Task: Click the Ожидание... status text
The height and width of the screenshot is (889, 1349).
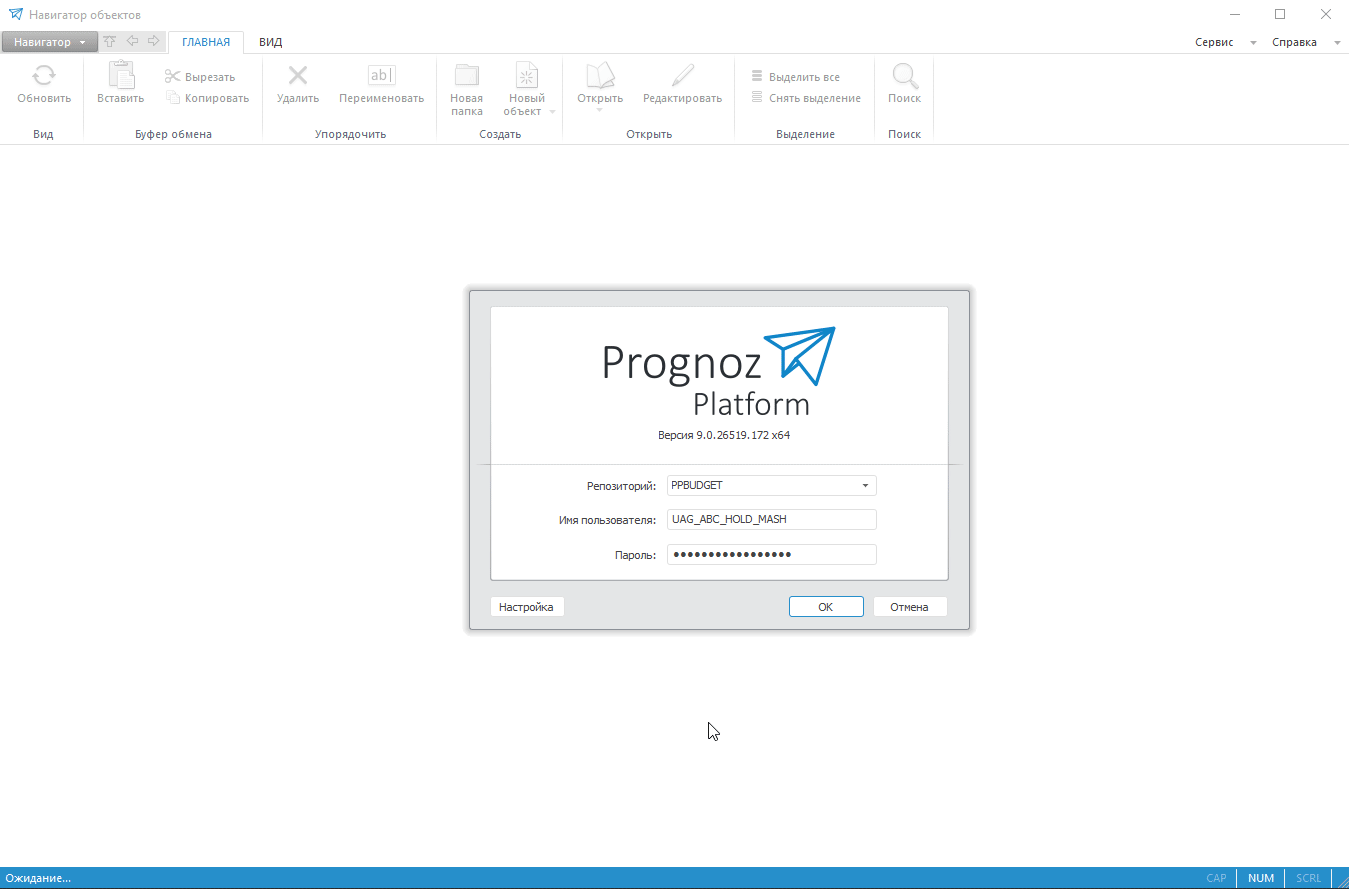Action: (38, 878)
